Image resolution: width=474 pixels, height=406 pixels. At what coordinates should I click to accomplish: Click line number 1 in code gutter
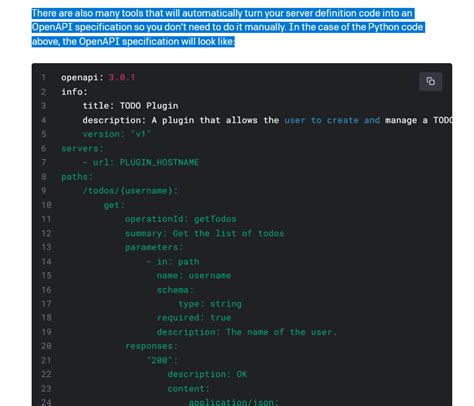[43, 77]
